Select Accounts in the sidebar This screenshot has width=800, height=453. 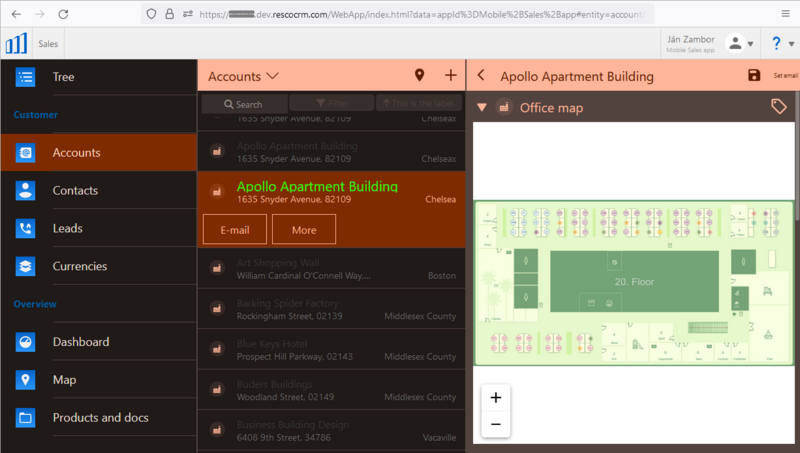point(98,152)
